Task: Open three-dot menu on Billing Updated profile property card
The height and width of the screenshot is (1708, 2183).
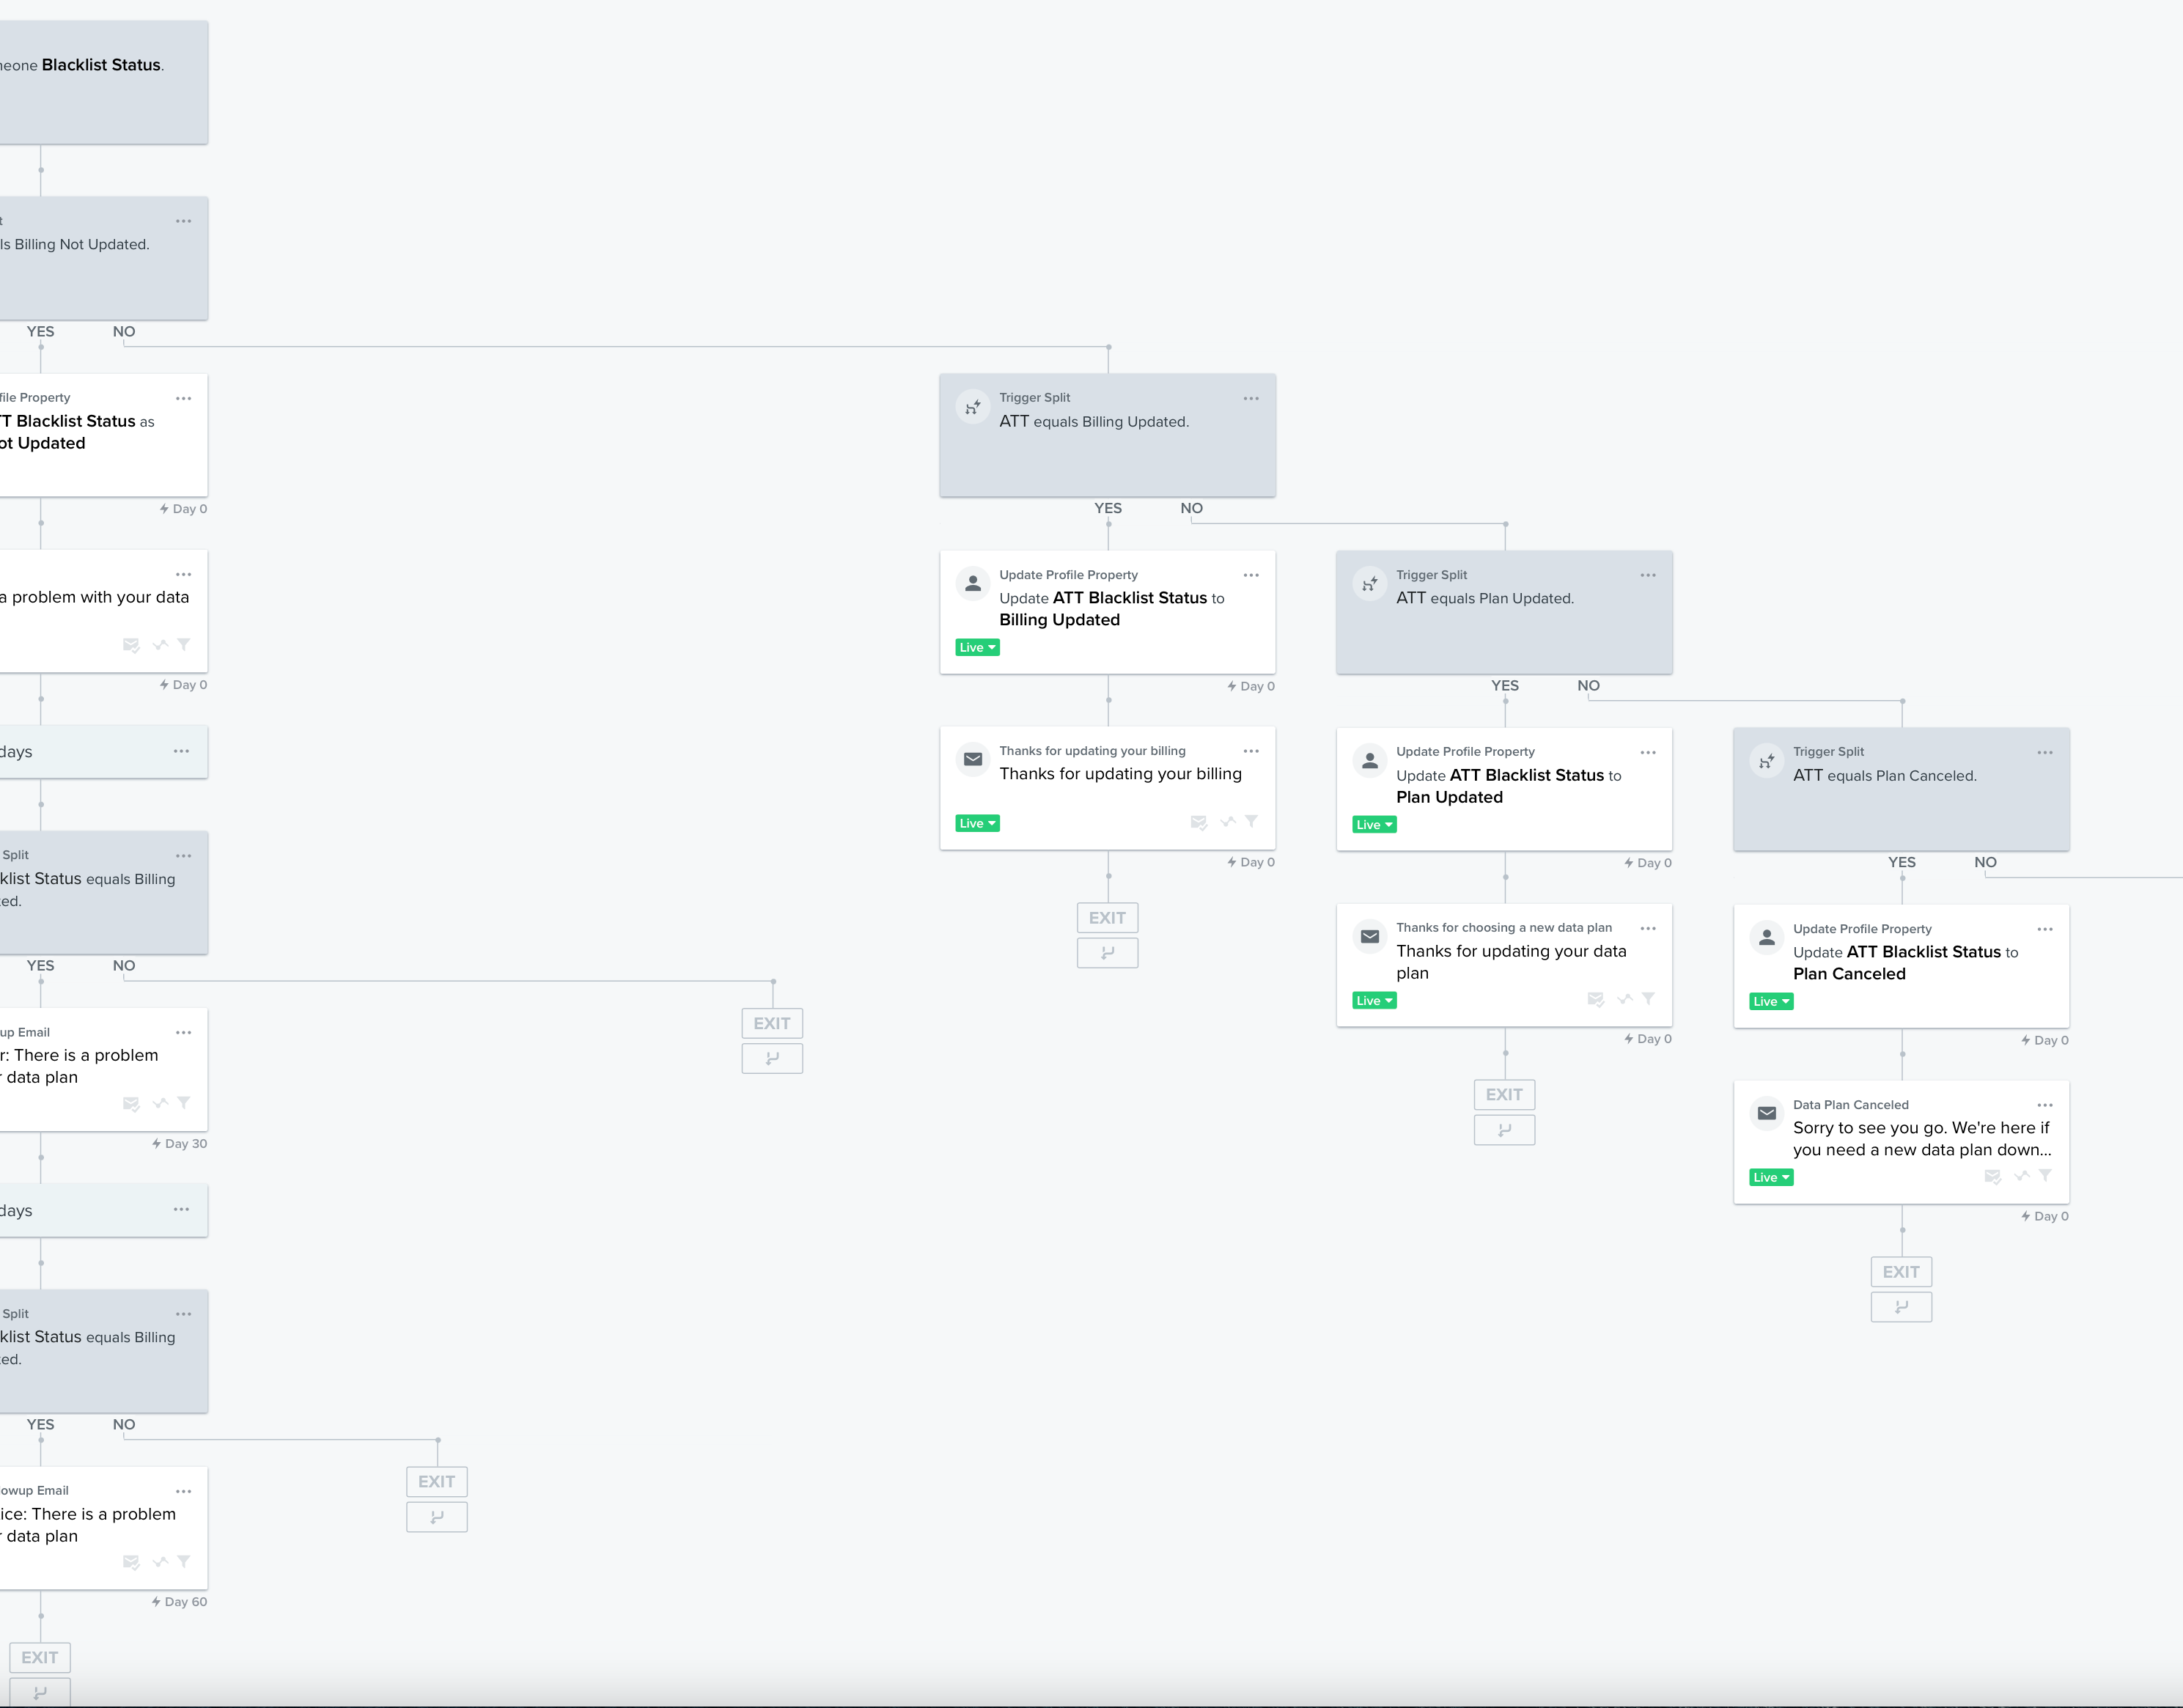Action: (1251, 575)
